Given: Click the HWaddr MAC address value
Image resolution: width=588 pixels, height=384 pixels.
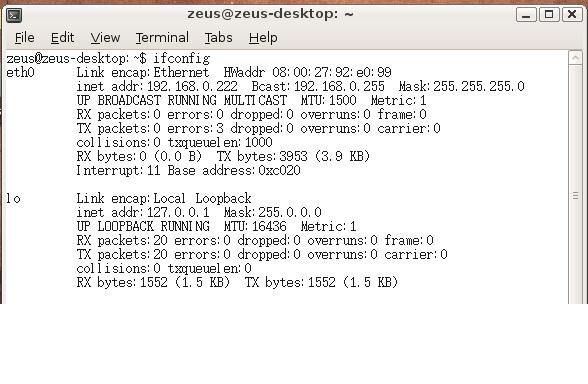Looking at the screenshot, I should [x=332, y=72].
